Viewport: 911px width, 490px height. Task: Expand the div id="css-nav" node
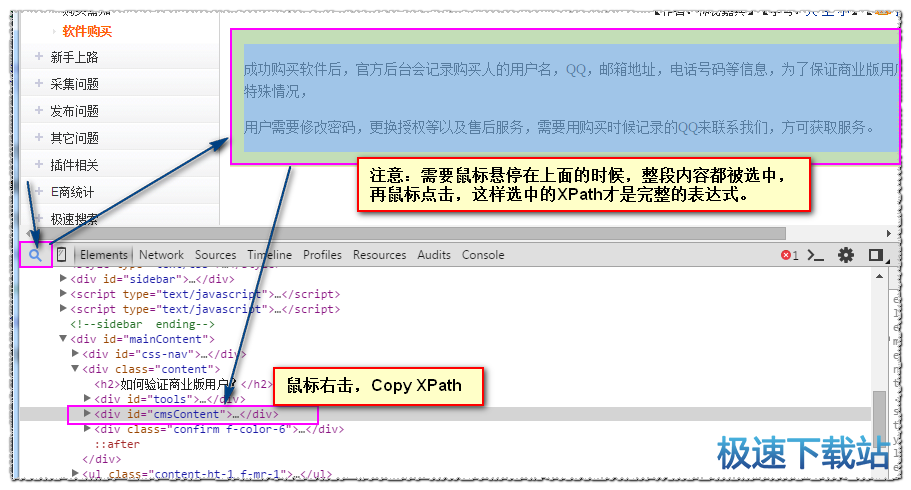[75, 353]
